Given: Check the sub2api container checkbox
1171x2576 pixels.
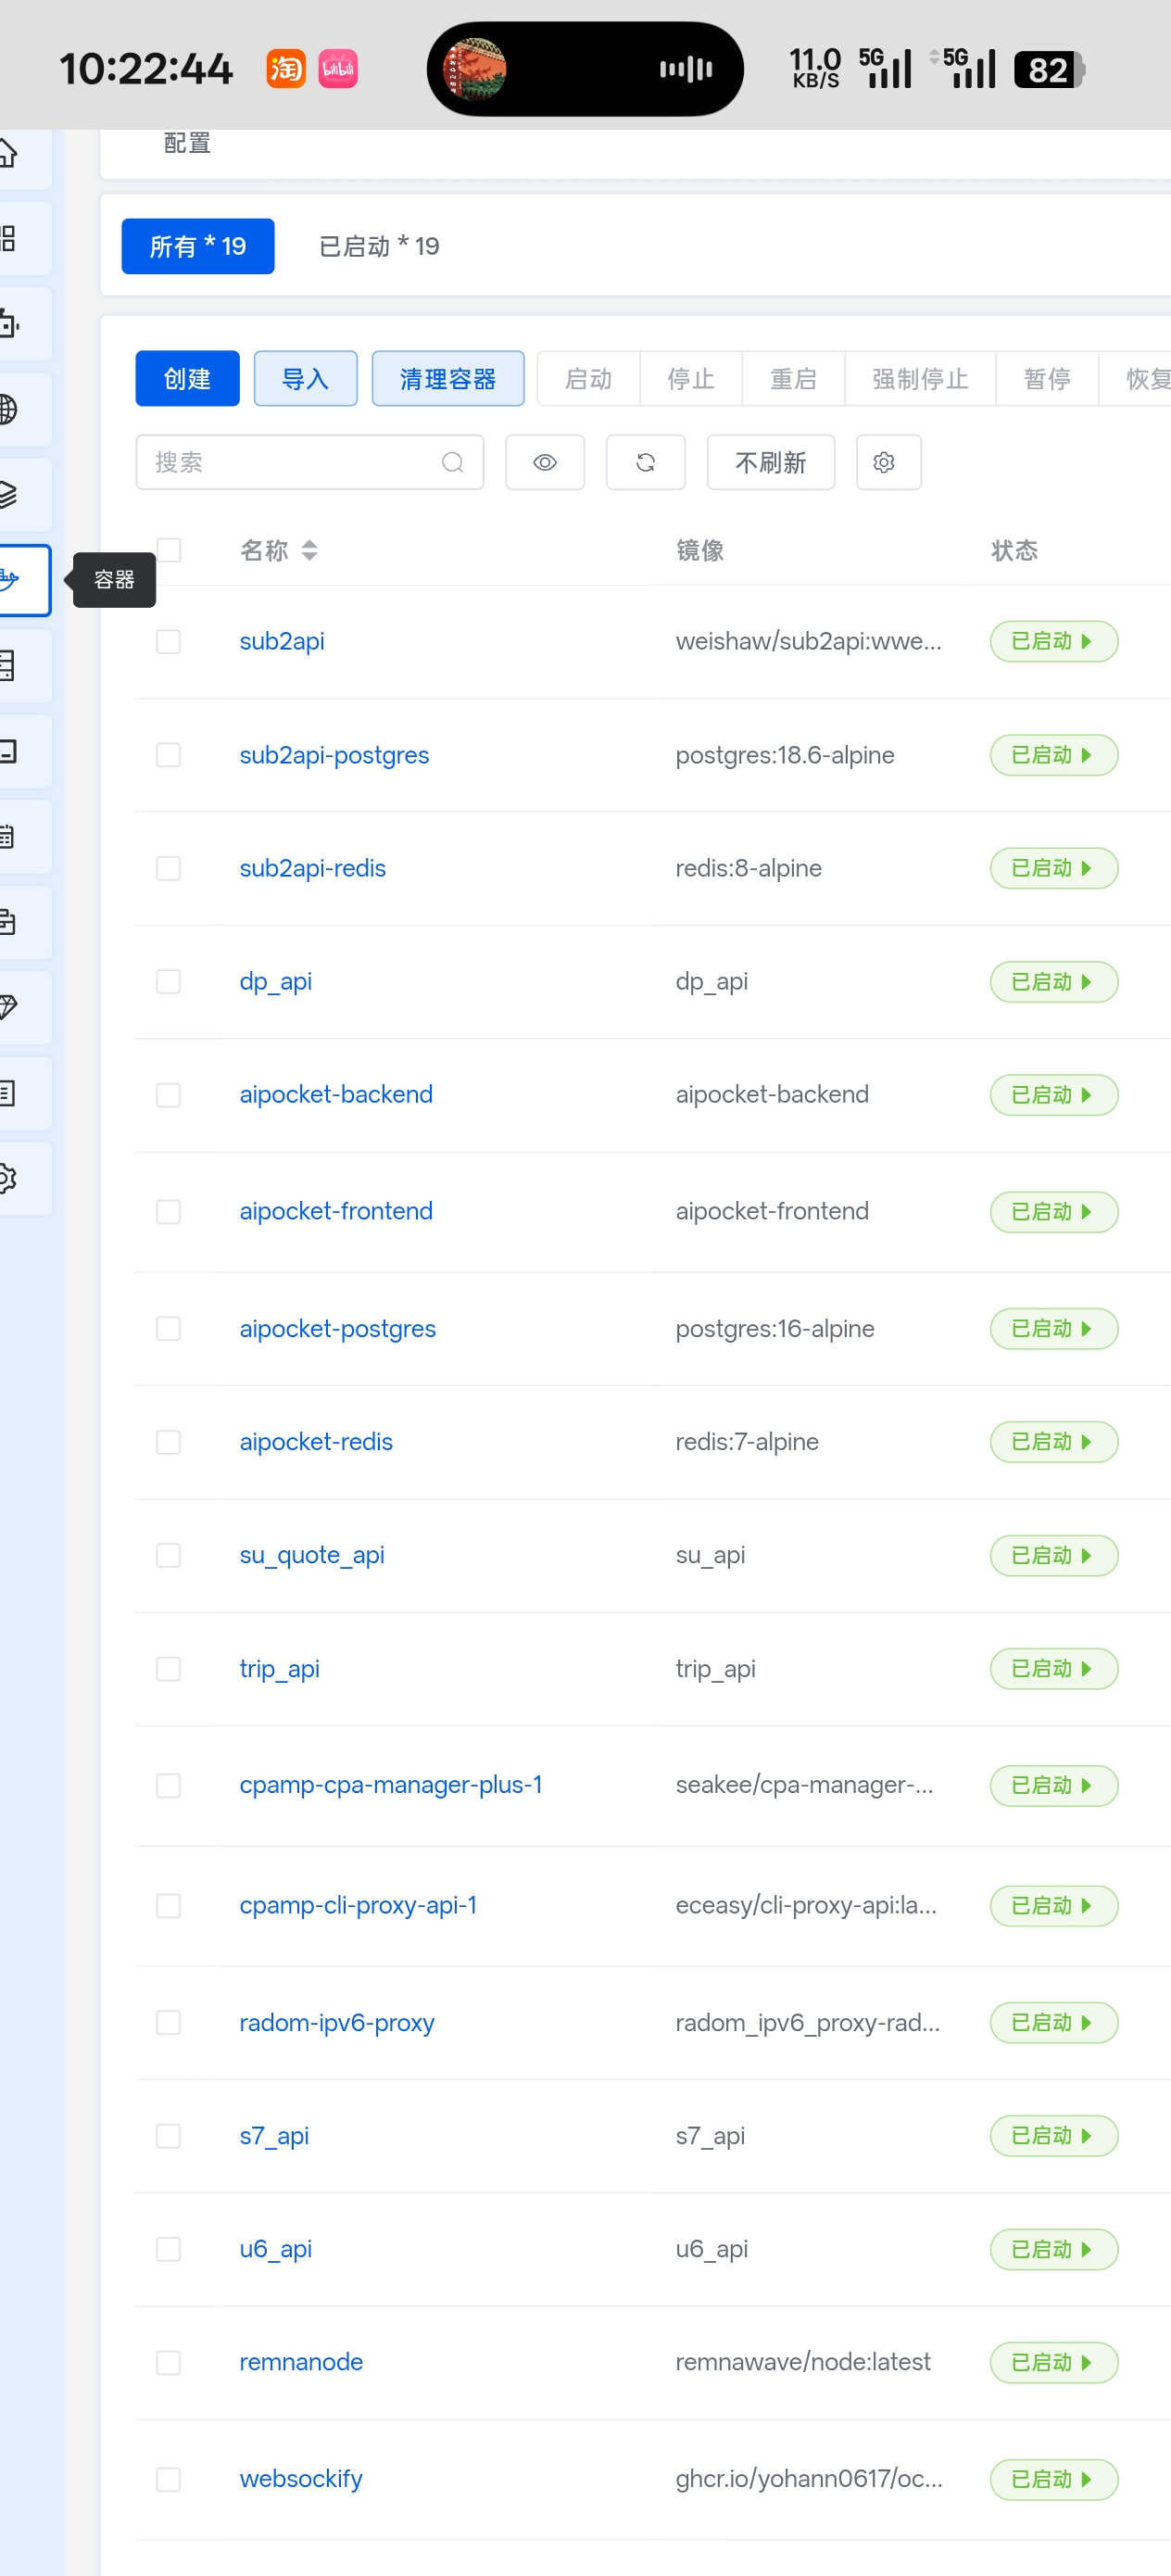Looking at the screenshot, I should pyautogui.click(x=168, y=641).
